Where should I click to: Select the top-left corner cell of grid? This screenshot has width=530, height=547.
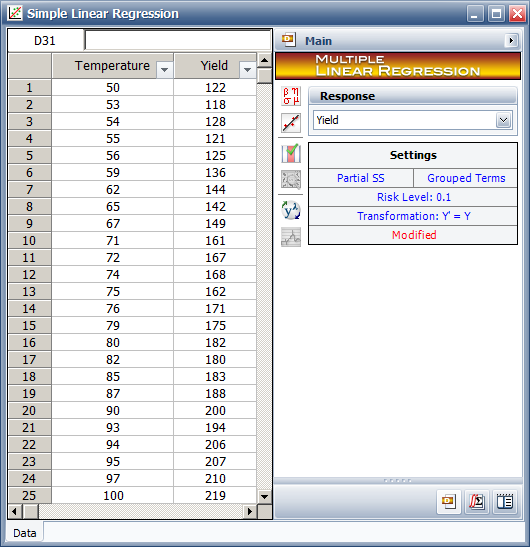30,66
